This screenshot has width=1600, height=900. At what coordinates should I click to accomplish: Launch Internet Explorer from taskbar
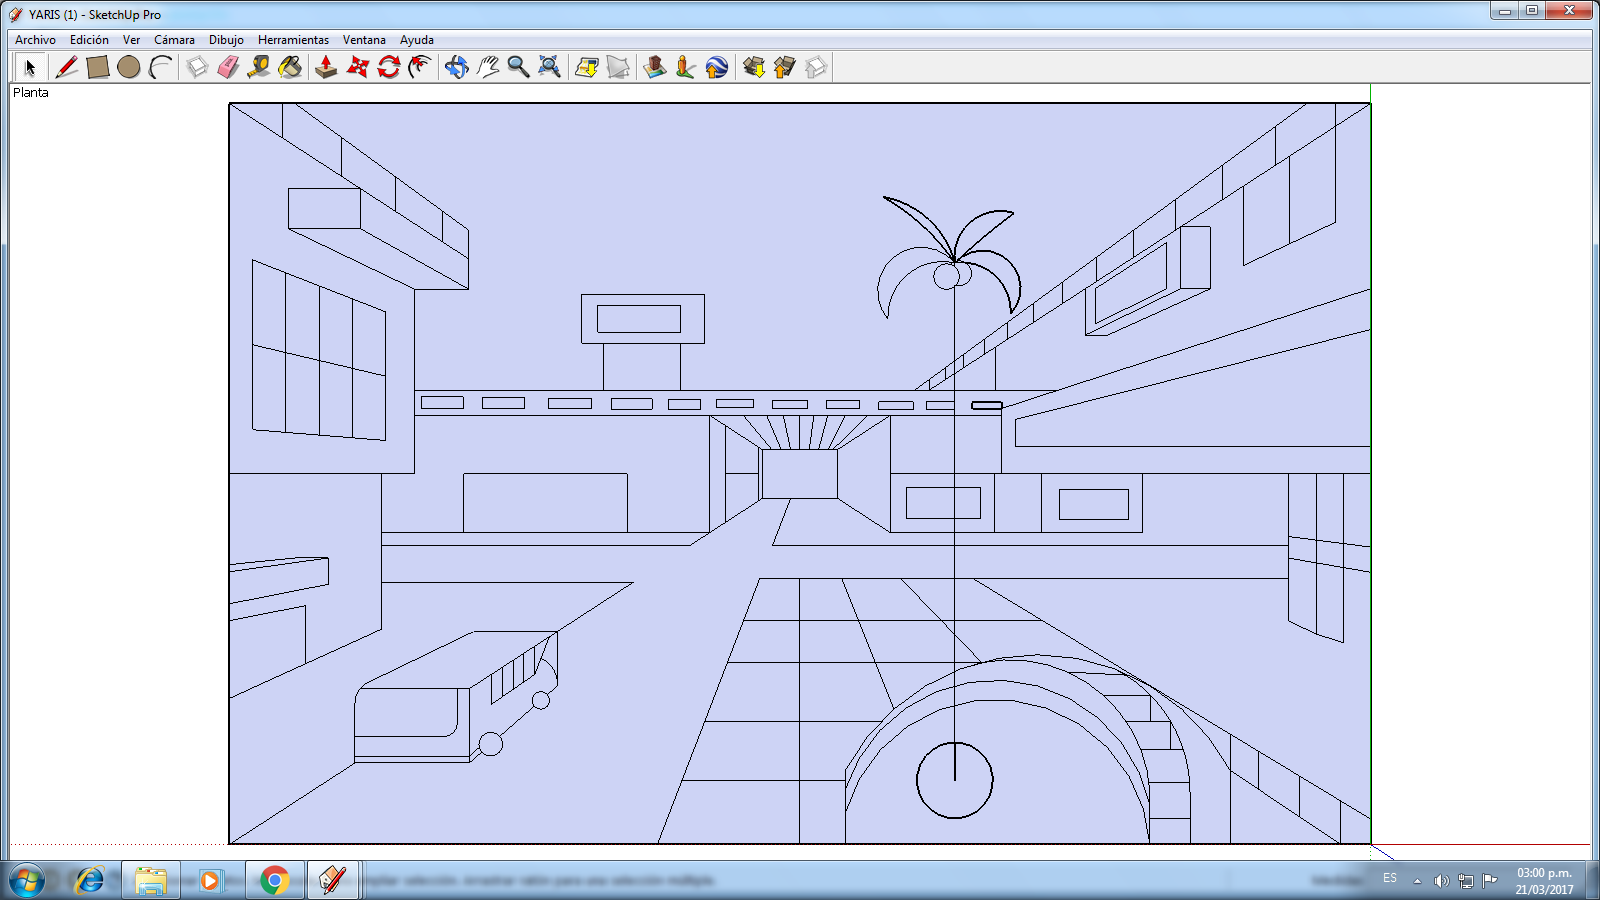(90, 880)
